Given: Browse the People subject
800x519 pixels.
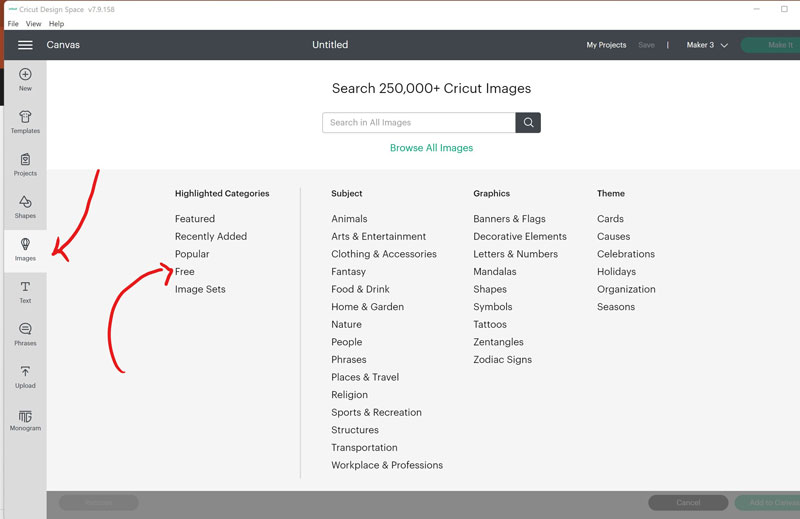Looking at the screenshot, I should click(x=346, y=342).
